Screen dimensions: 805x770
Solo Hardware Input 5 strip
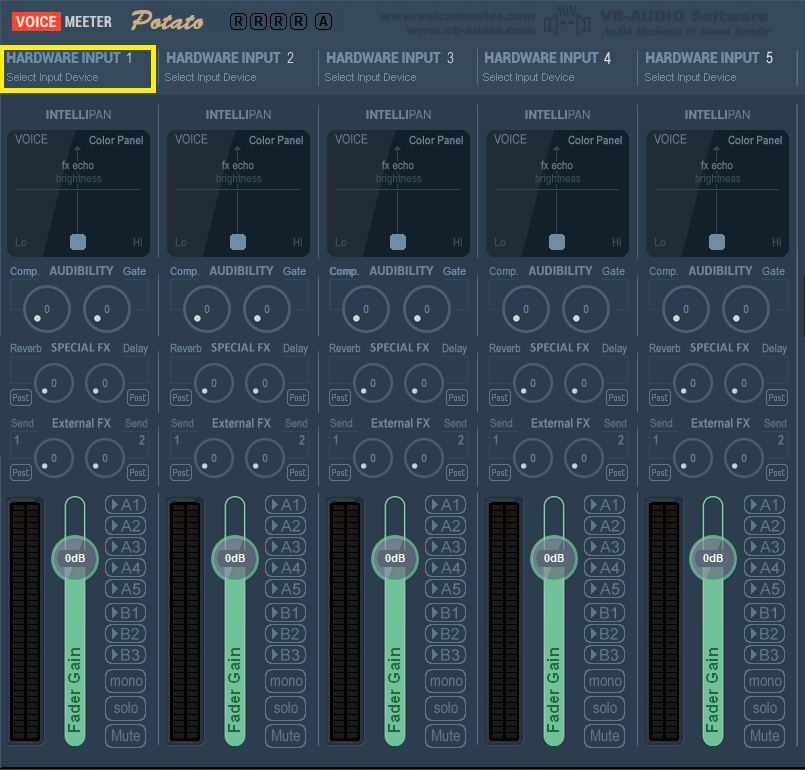tap(765, 708)
